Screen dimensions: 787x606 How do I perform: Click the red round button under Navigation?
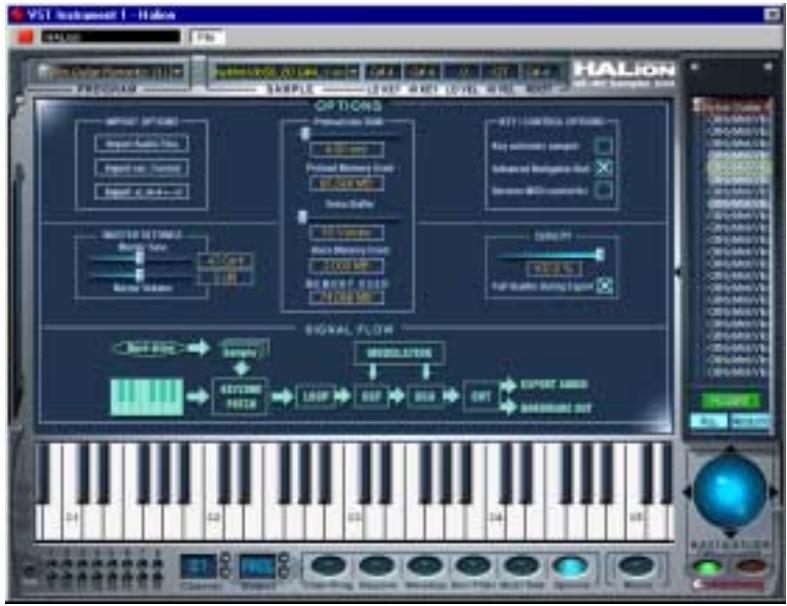pos(751,566)
